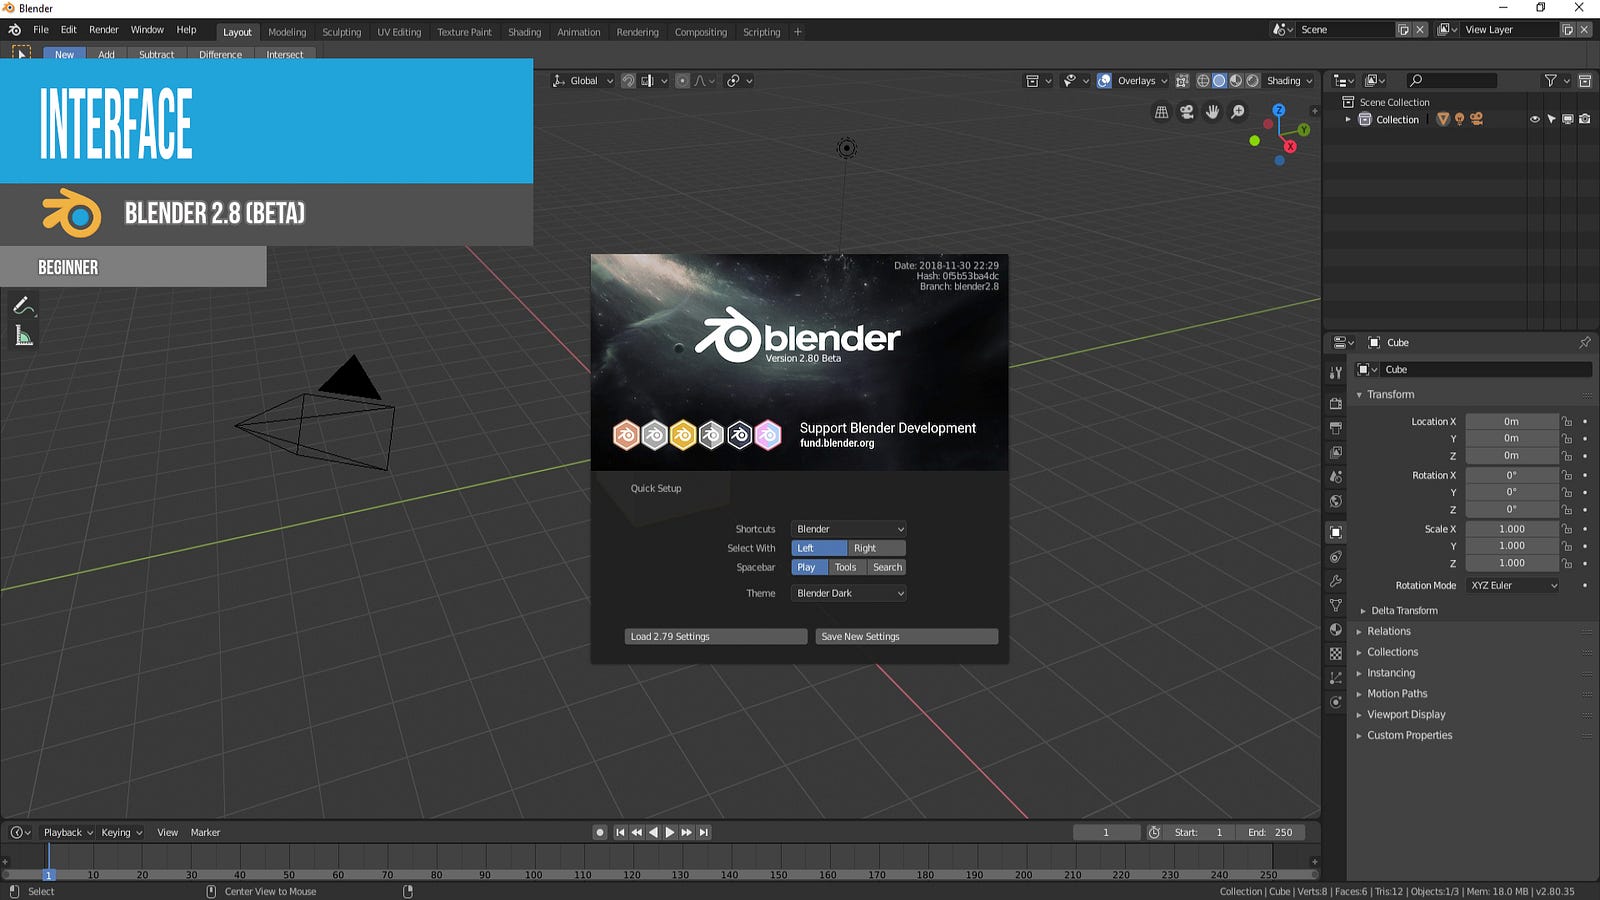The height and width of the screenshot is (900, 1600).
Task: Open the File menu
Action: tap(41, 30)
